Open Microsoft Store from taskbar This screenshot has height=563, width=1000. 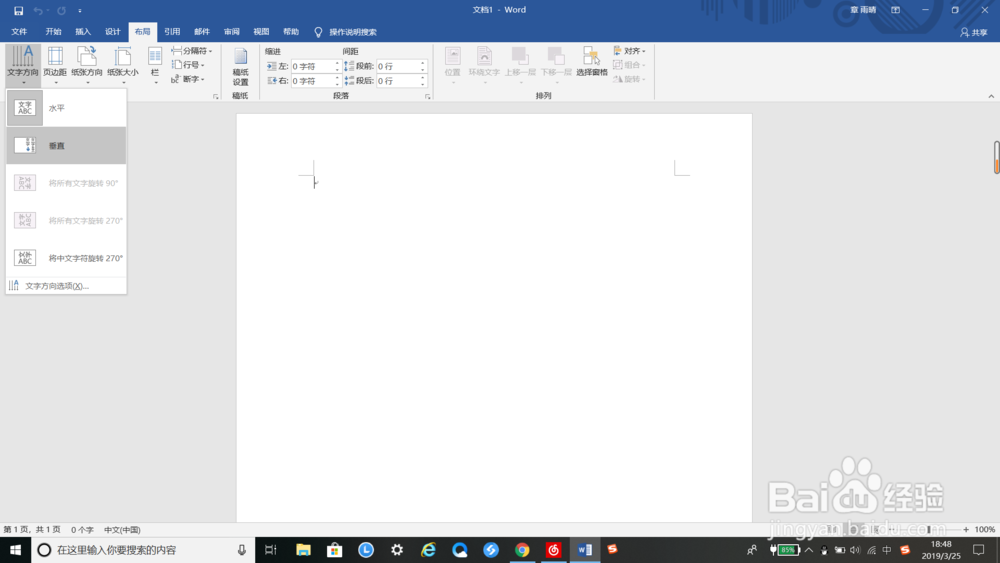point(334,550)
